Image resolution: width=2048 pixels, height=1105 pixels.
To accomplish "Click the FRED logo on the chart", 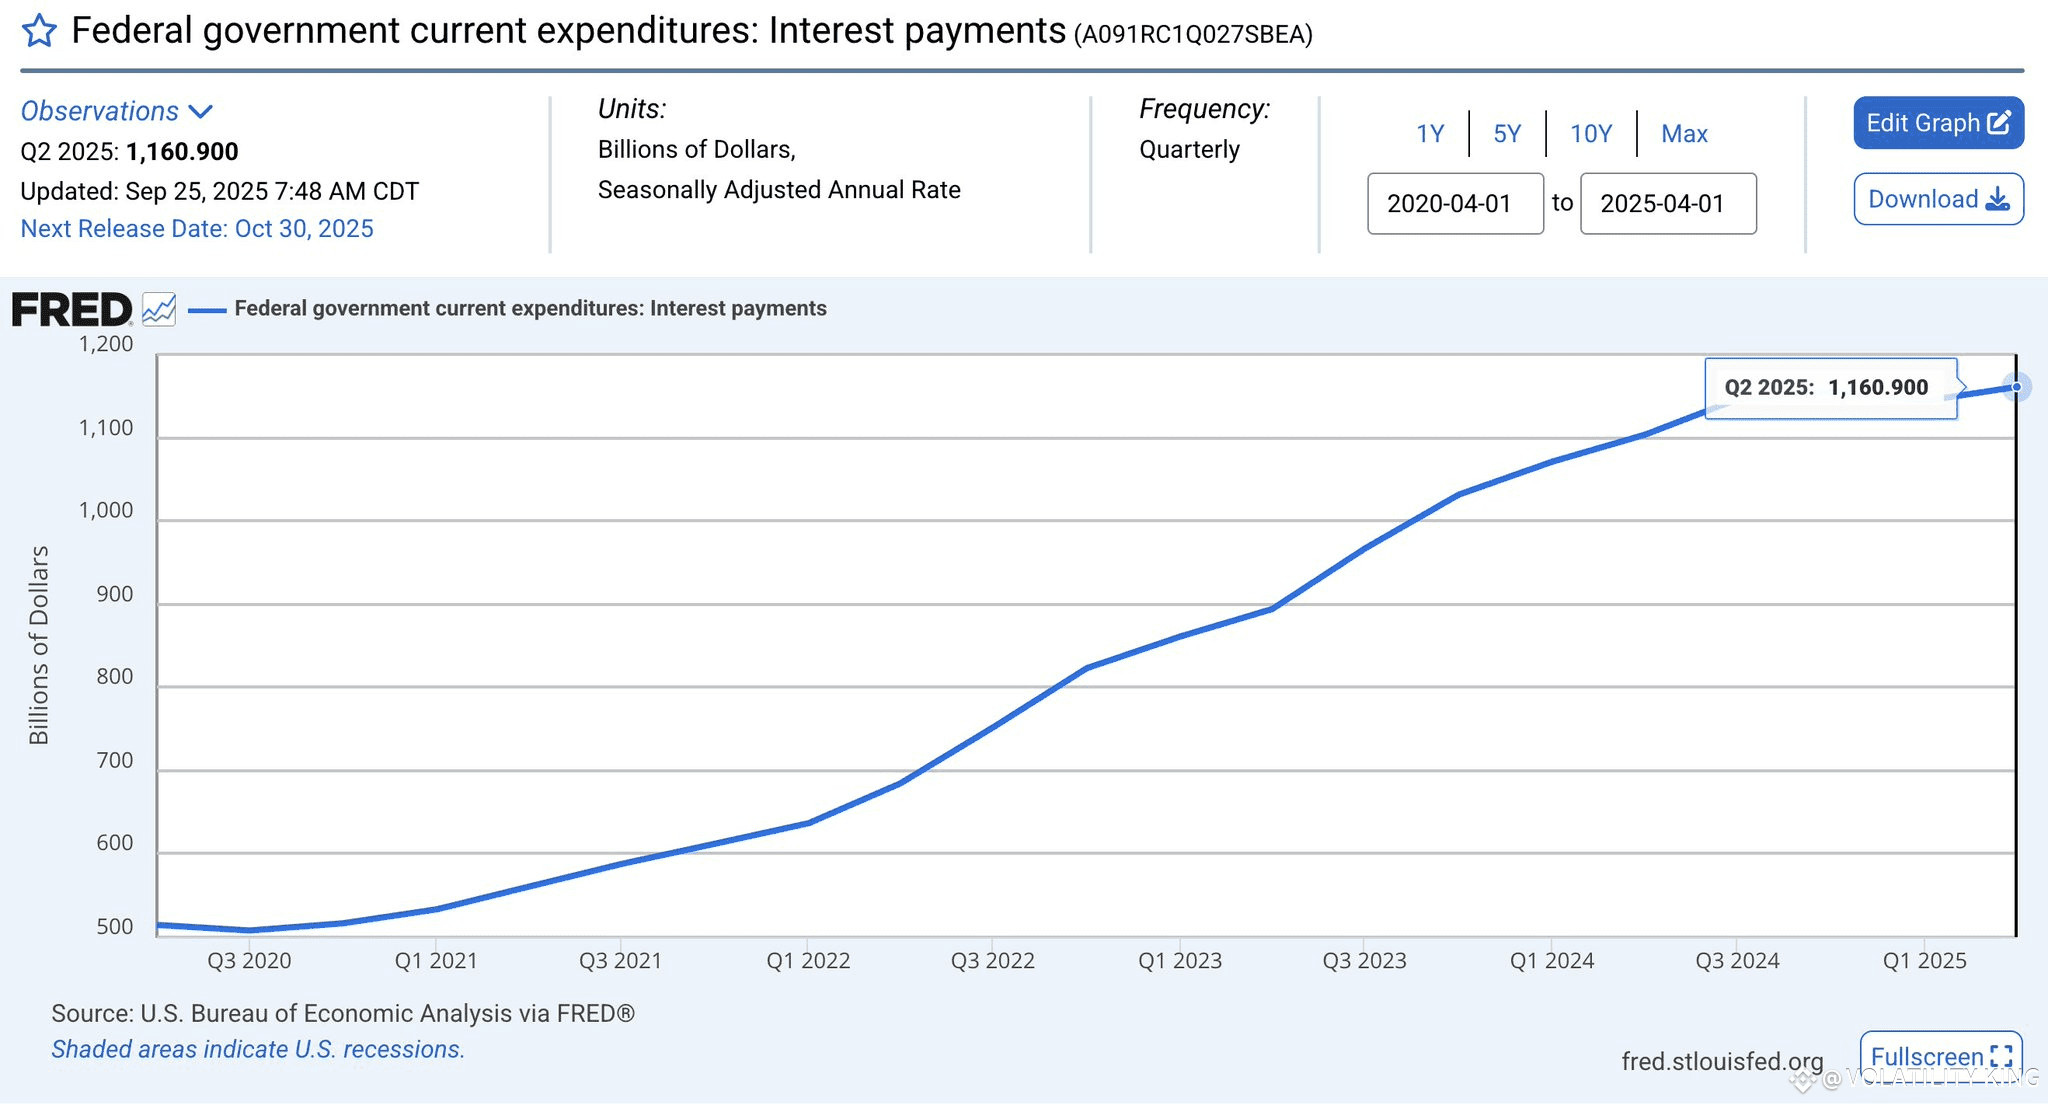I will (x=72, y=310).
